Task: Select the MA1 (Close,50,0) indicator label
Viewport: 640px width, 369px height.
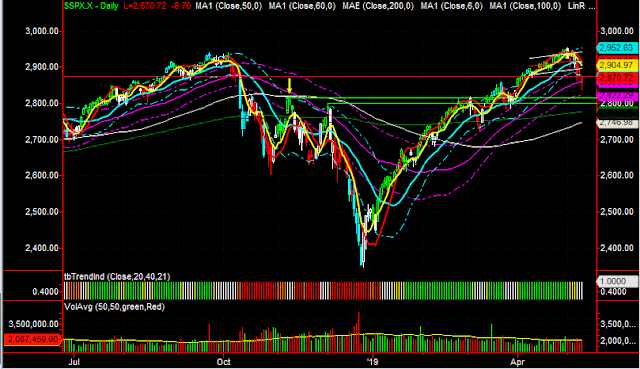Action: point(229,6)
